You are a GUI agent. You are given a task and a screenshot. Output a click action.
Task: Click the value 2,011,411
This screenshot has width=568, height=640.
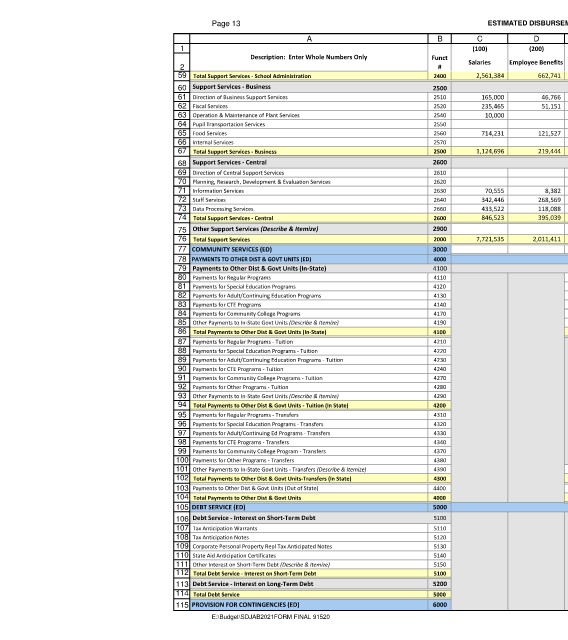536,239
